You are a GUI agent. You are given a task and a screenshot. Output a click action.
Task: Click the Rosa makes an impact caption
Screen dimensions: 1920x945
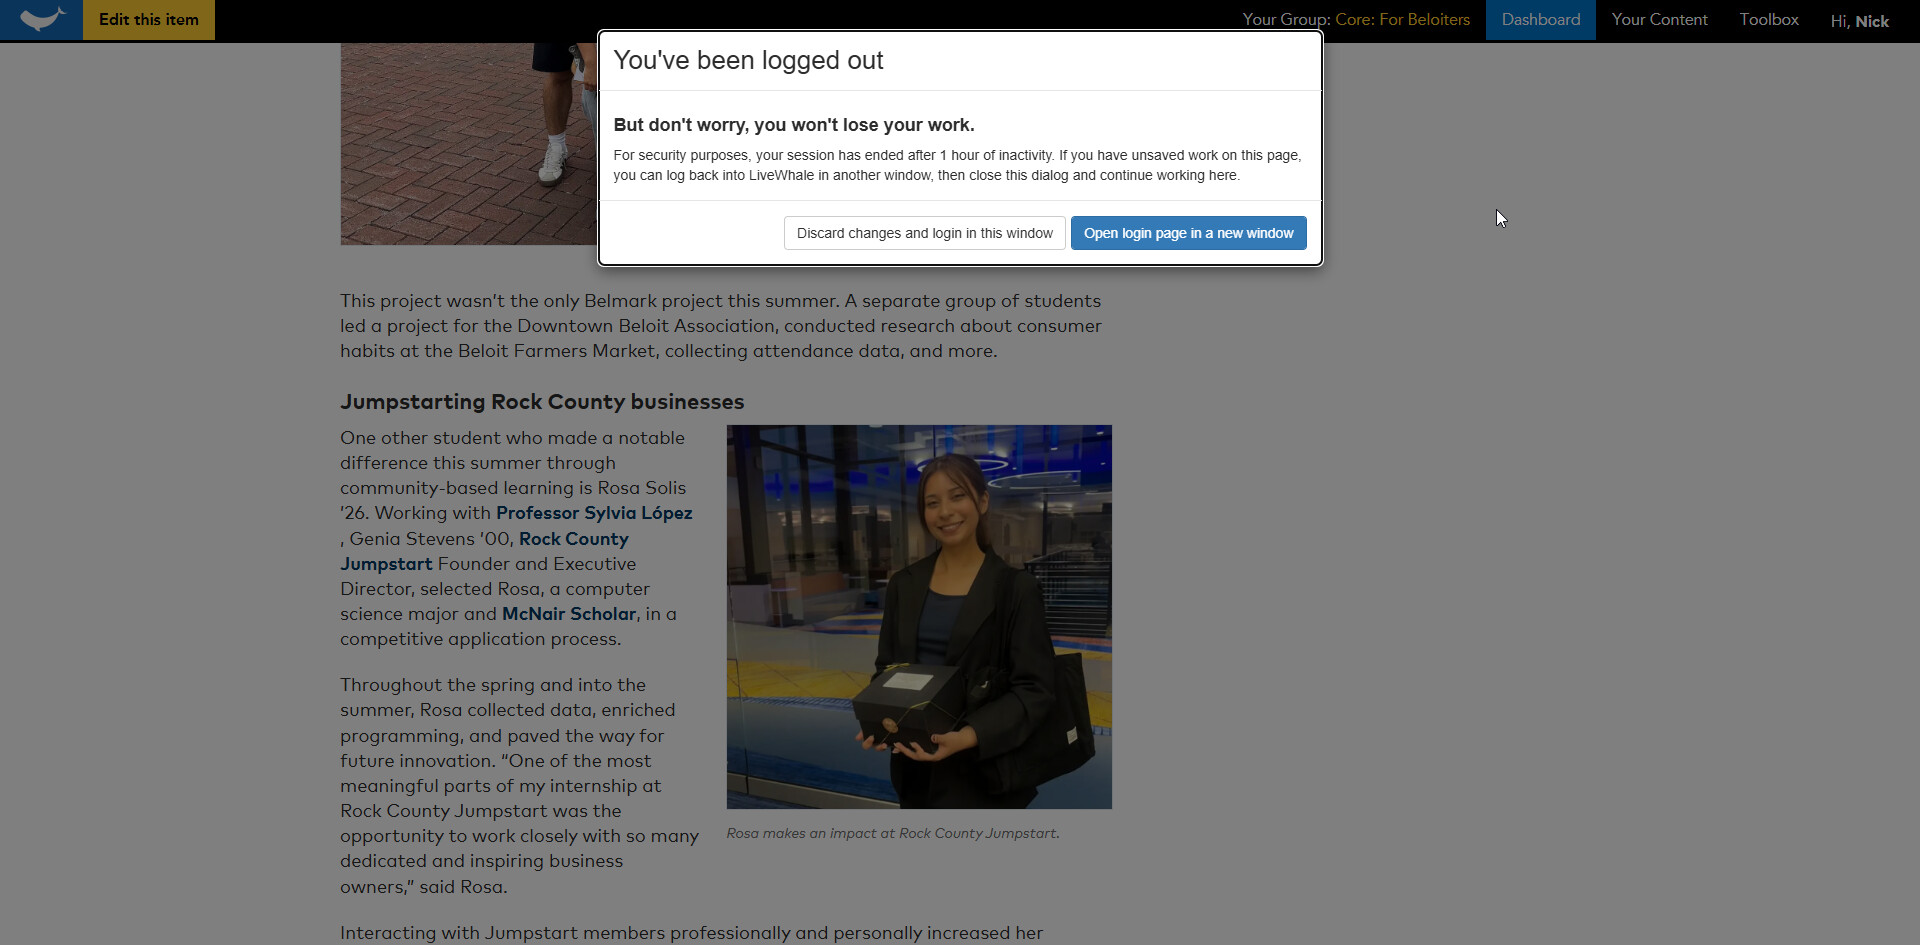click(892, 833)
